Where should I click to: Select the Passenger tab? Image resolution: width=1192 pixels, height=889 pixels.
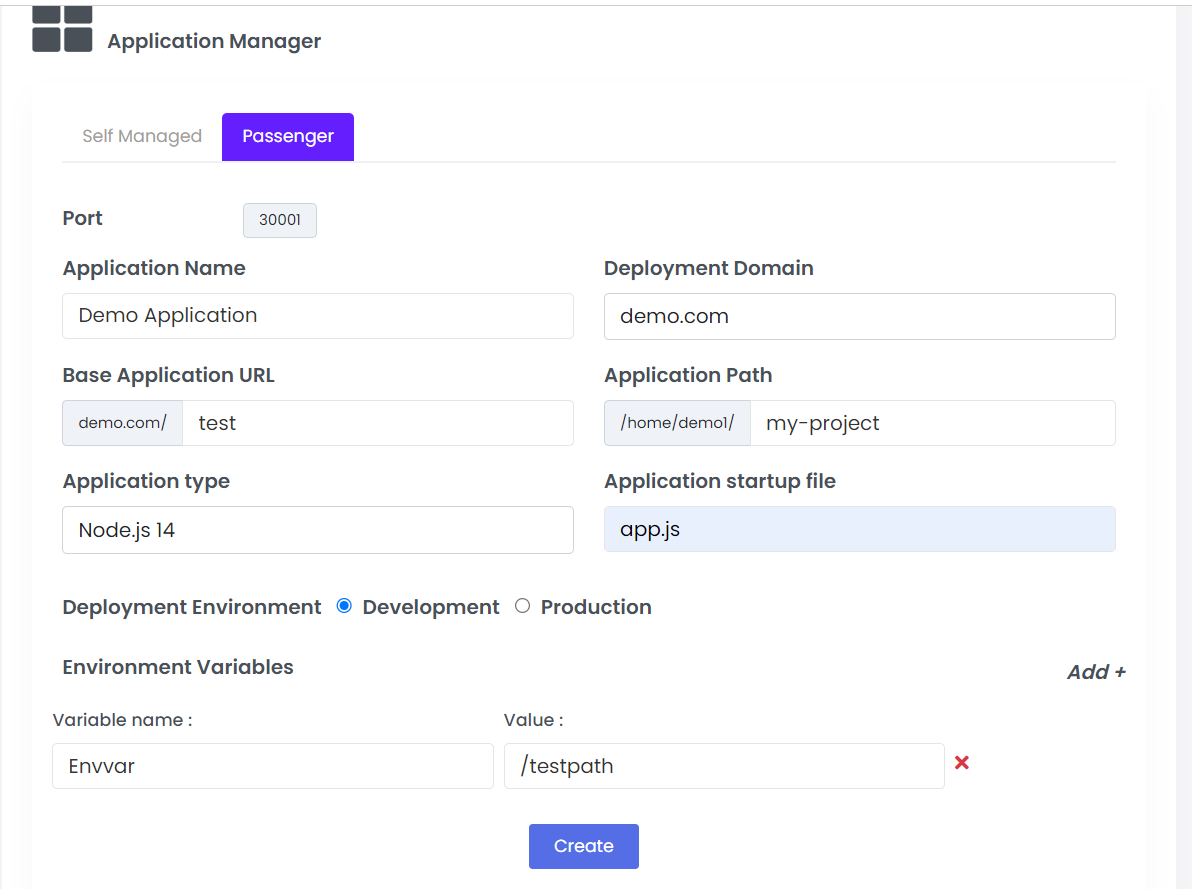coord(288,137)
